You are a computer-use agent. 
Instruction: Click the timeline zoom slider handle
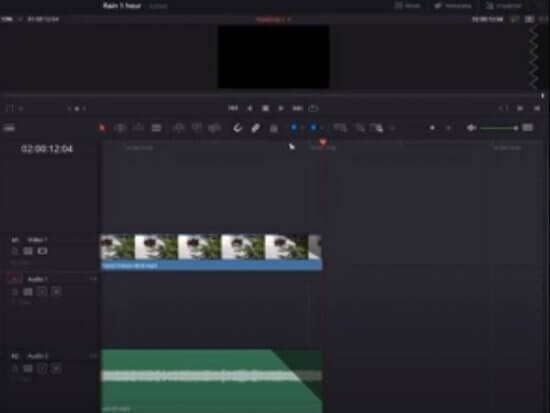coord(432,128)
